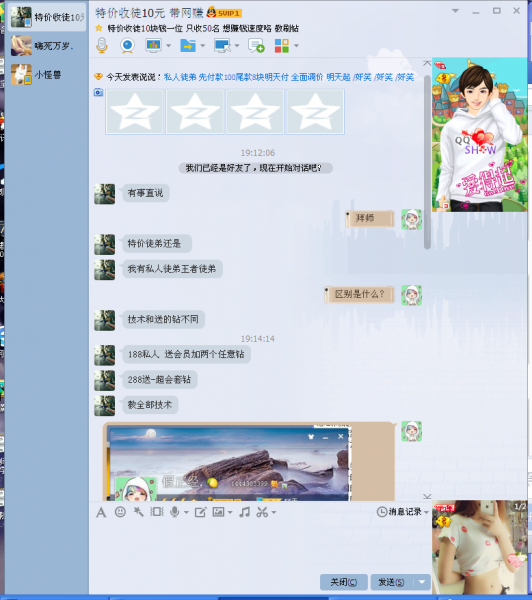Open the message history 消息记录 dropdown

[x=402, y=512]
